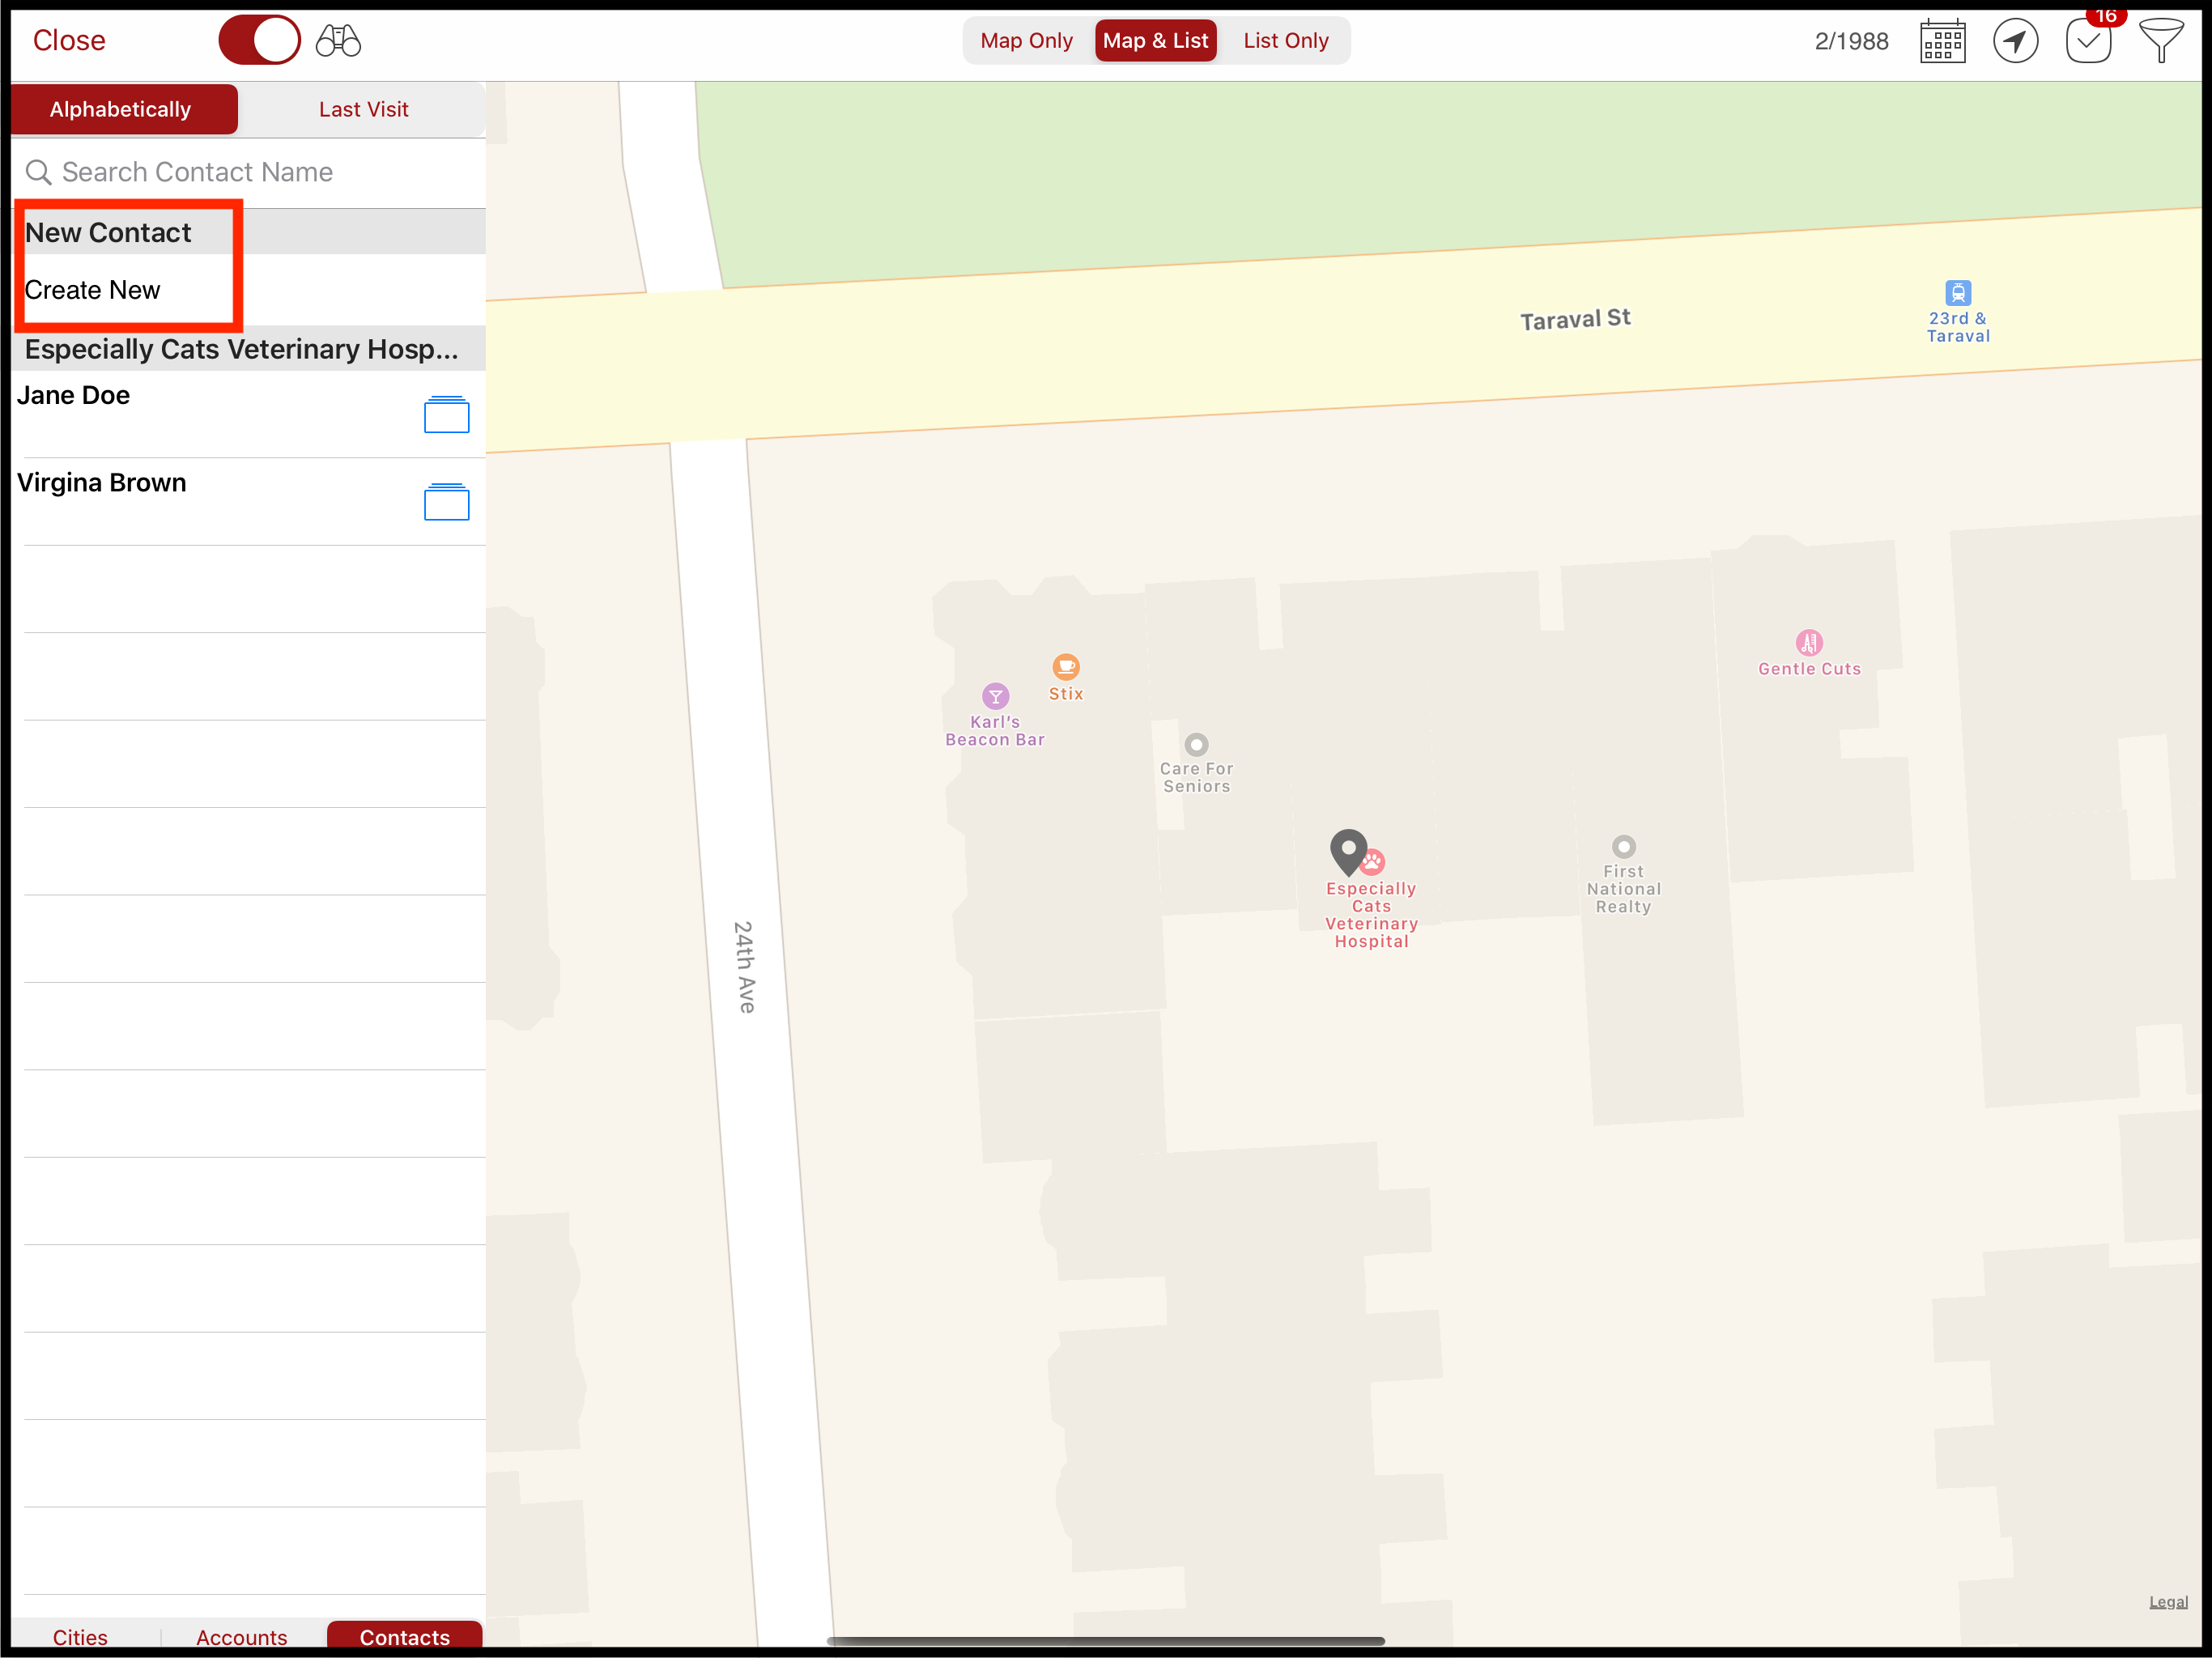Select Map Only view mode
2212x1658 pixels.
[x=1026, y=40]
